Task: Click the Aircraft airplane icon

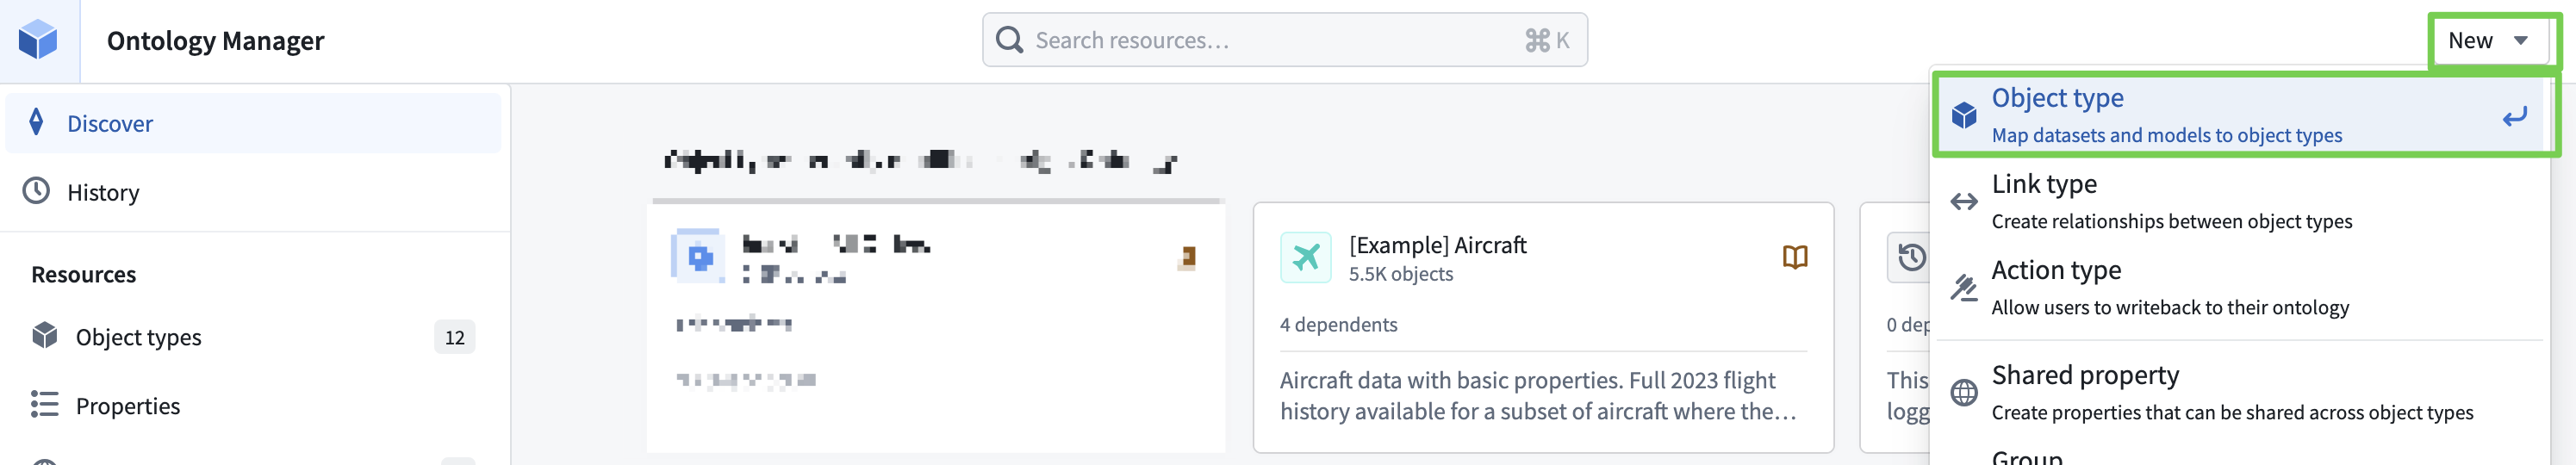Action: 1305,258
